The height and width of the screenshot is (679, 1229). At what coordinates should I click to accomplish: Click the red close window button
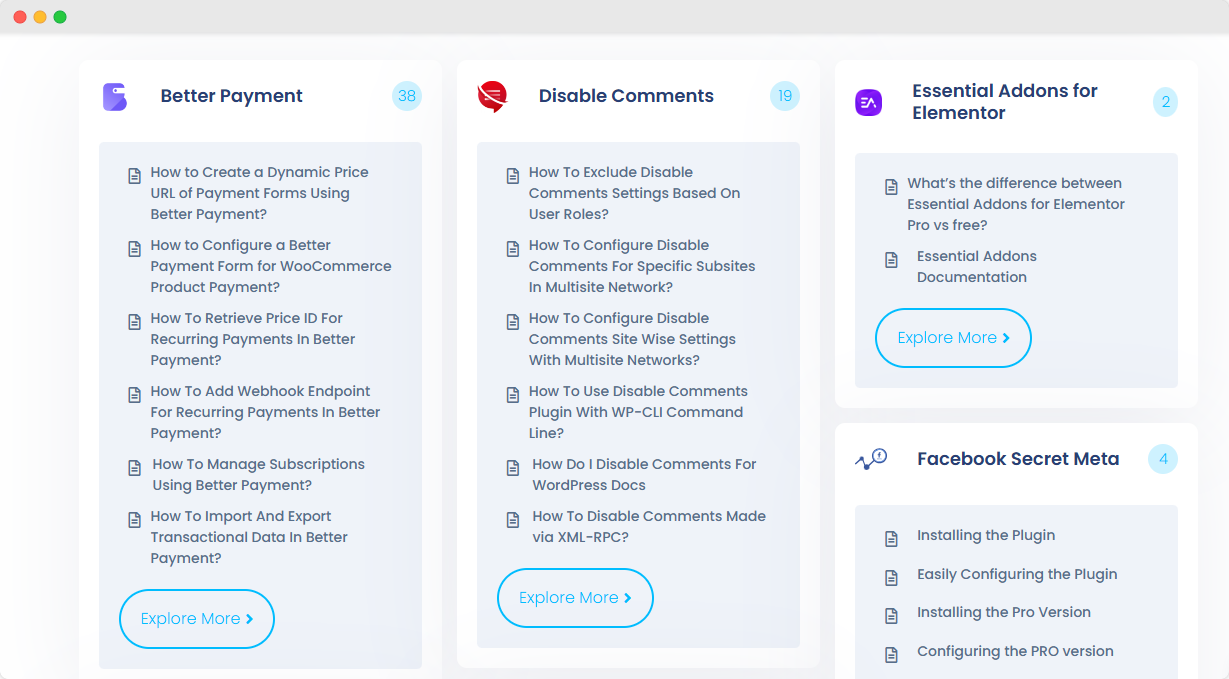coord(20,17)
